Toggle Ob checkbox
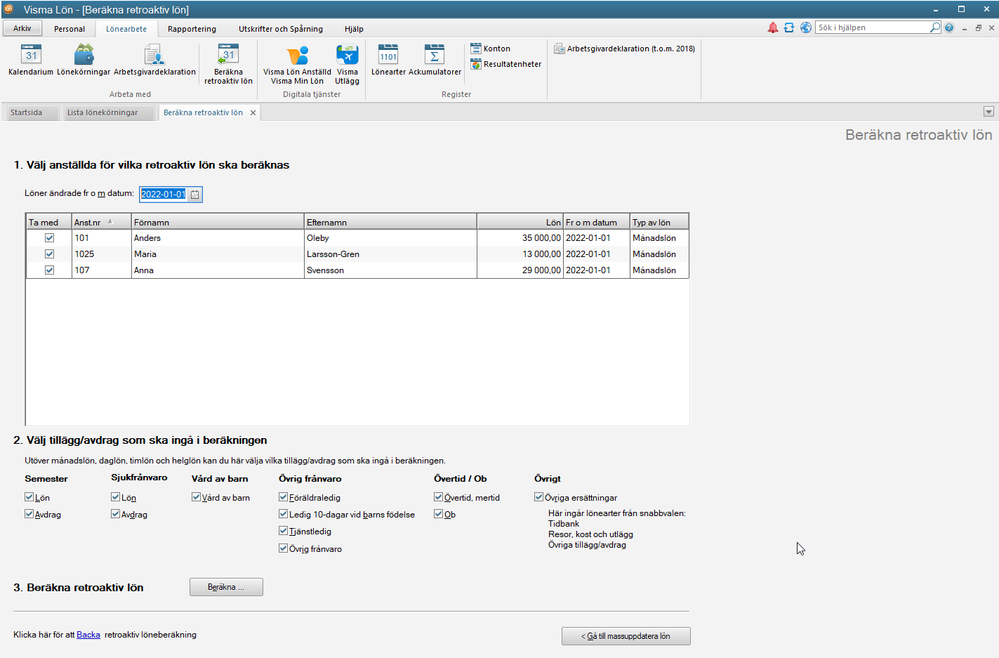The image size is (999, 658). [x=438, y=513]
